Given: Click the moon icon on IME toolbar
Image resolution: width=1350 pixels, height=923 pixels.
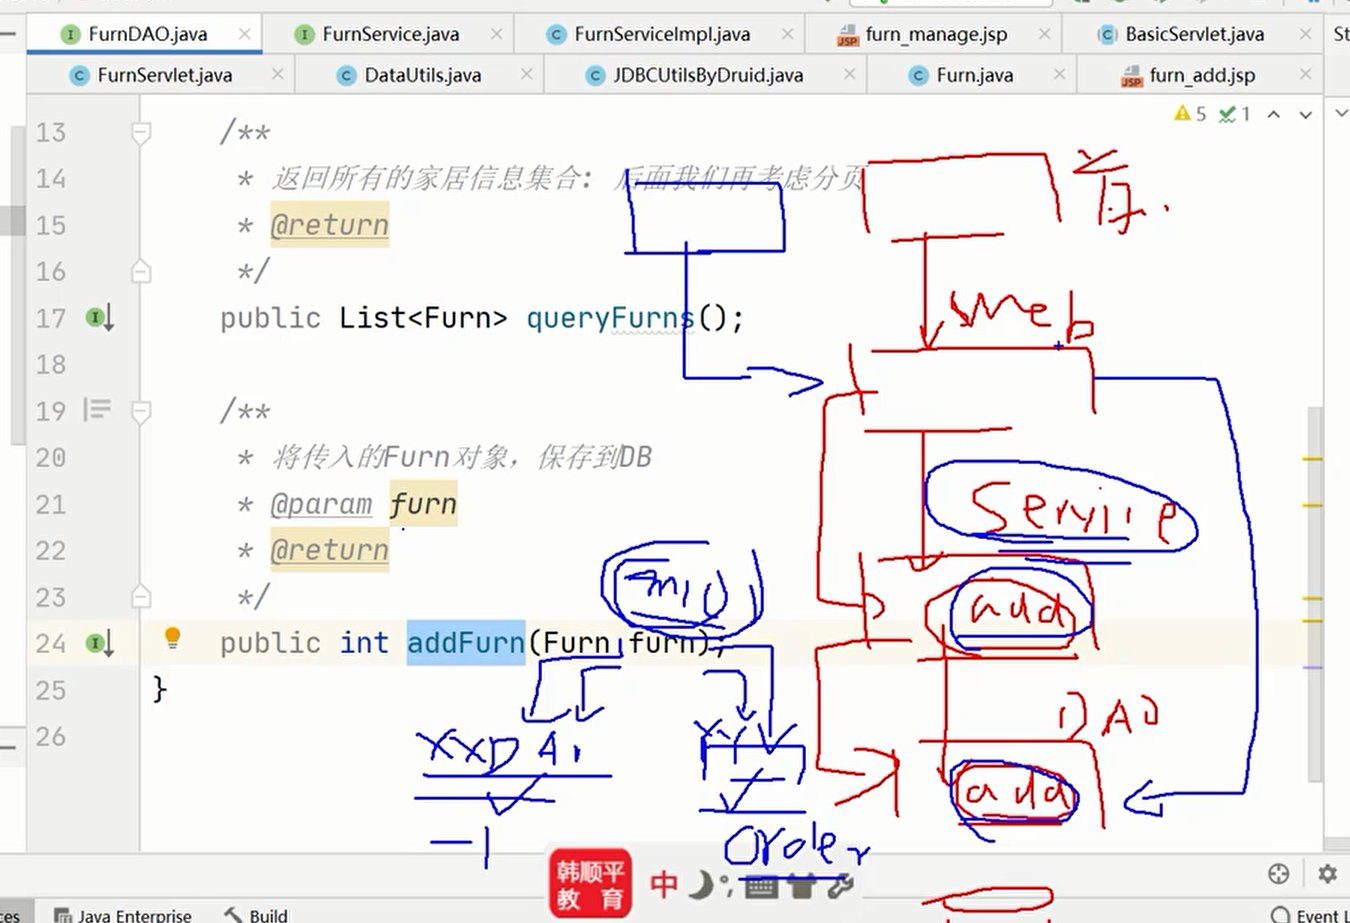Looking at the screenshot, I should click(702, 884).
